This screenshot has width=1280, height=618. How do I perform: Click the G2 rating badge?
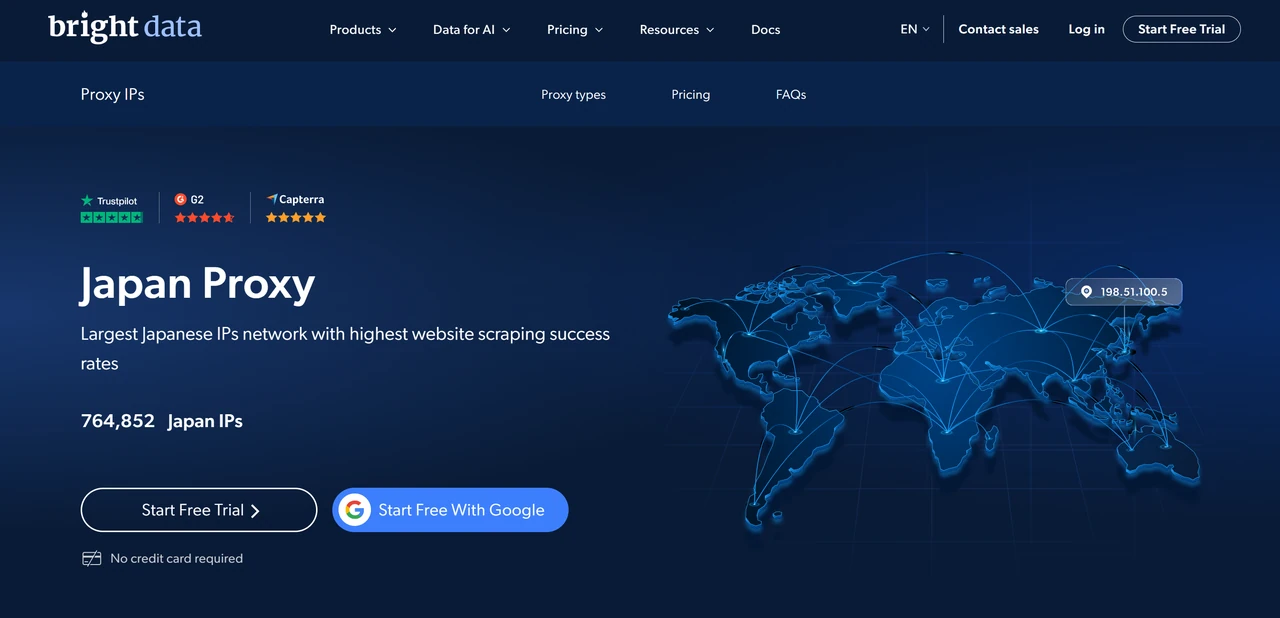pyautogui.click(x=204, y=208)
